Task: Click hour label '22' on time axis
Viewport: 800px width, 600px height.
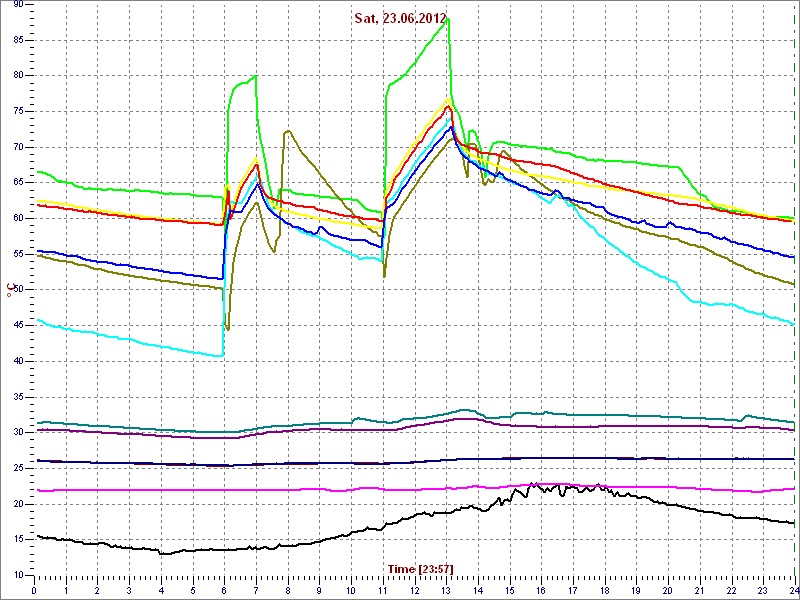Action: (x=732, y=588)
